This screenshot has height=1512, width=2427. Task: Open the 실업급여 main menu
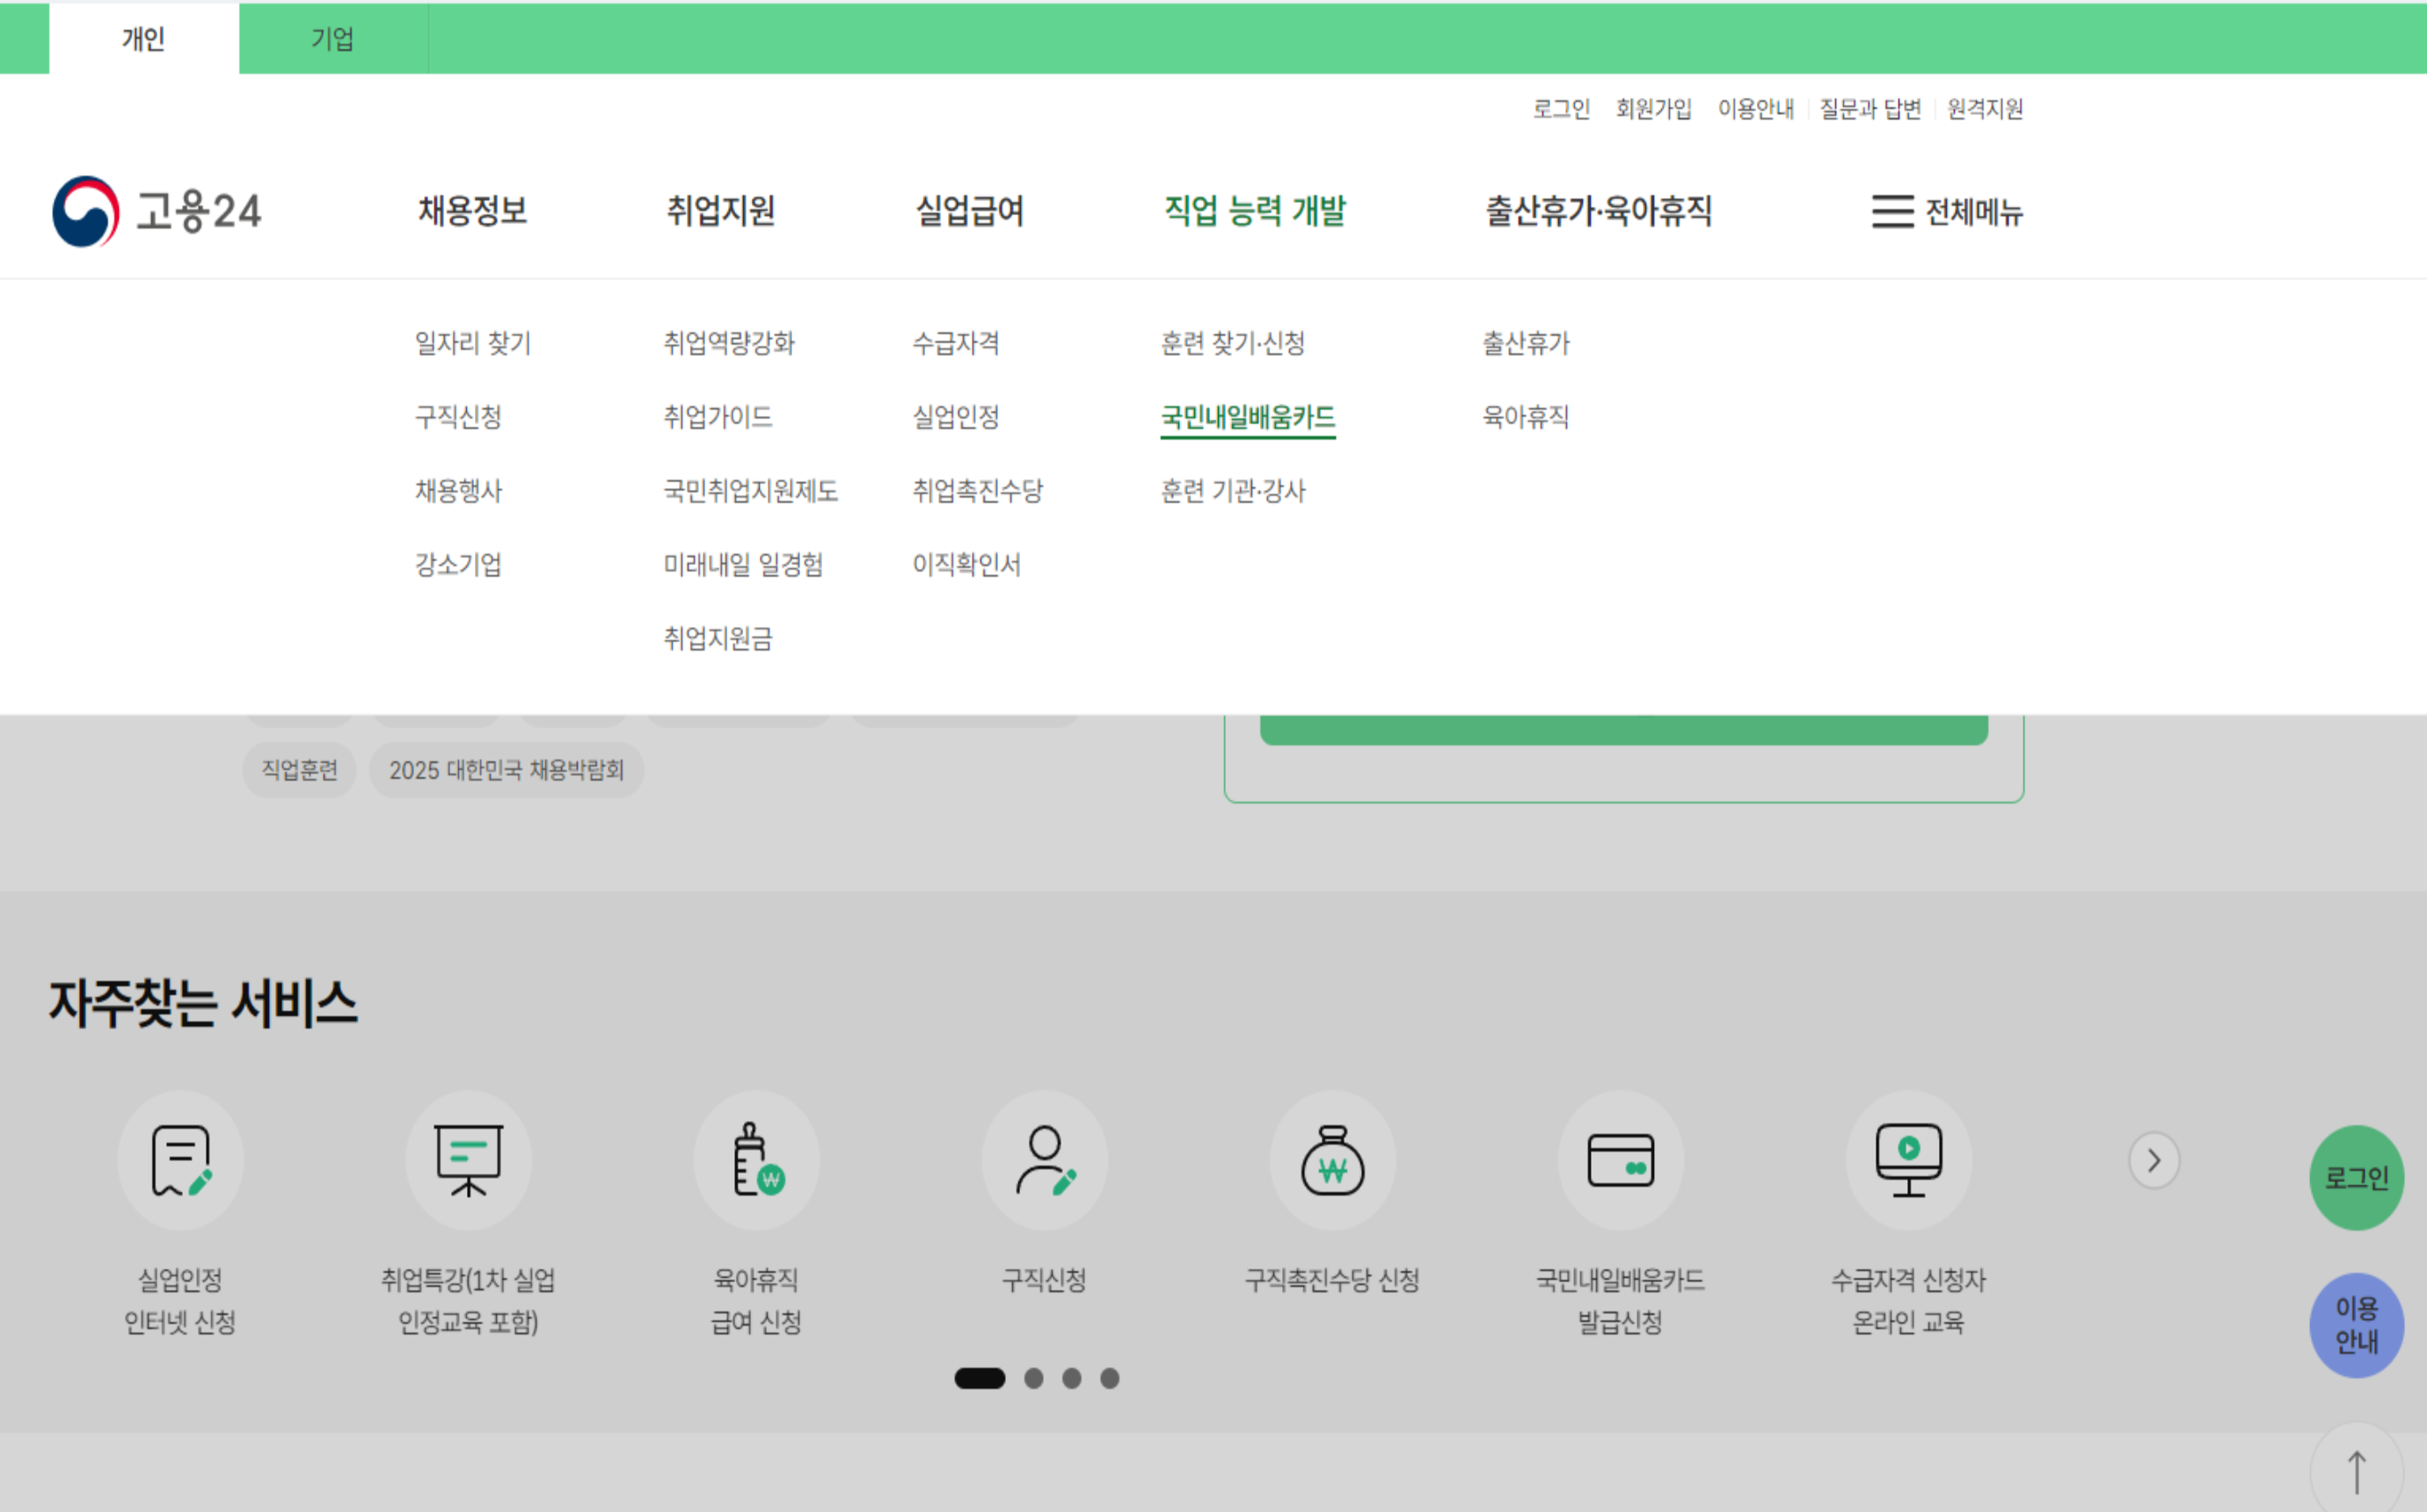969,211
